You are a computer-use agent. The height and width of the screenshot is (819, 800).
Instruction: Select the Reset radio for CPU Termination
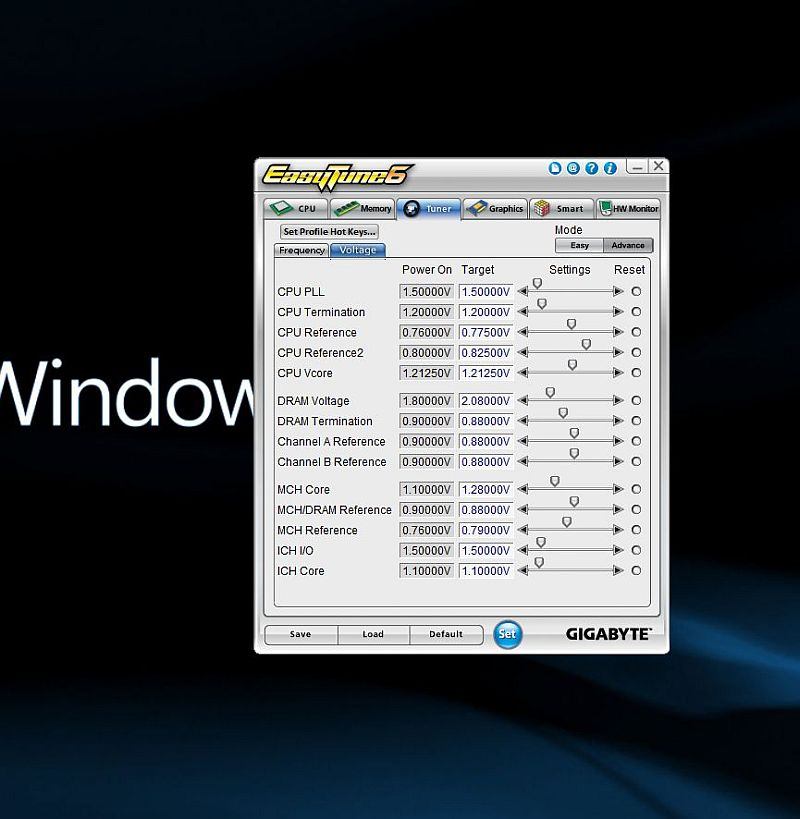click(x=636, y=312)
